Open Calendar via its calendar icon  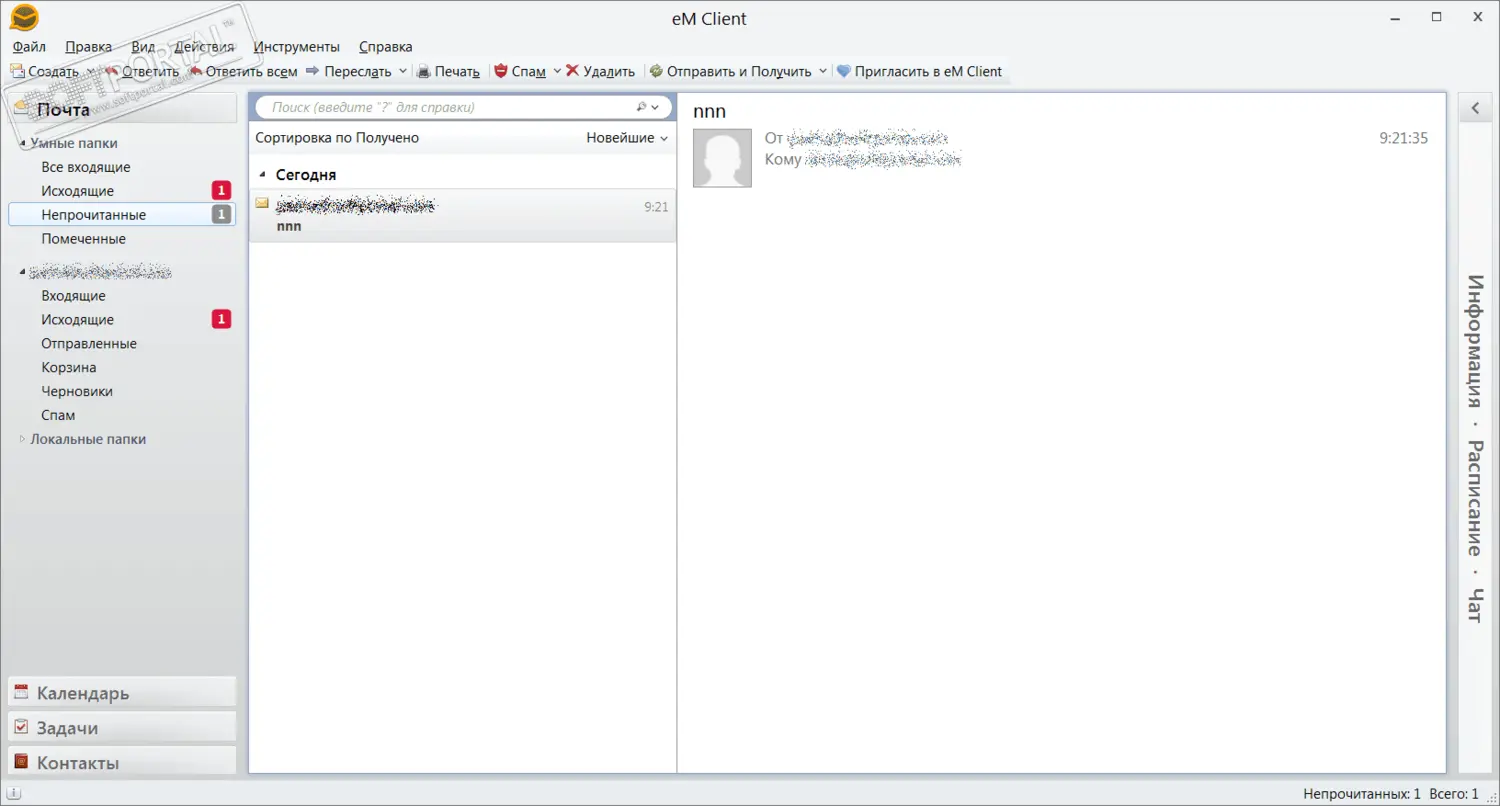pos(21,692)
